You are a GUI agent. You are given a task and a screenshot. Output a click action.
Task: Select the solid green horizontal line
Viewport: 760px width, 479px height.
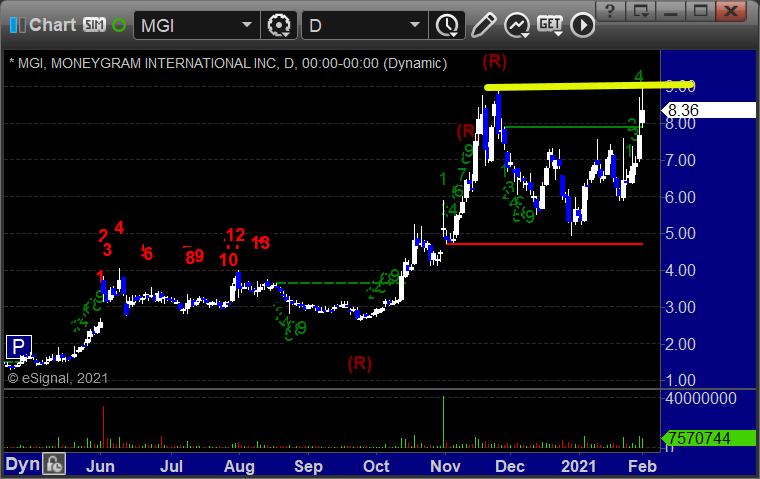572,127
